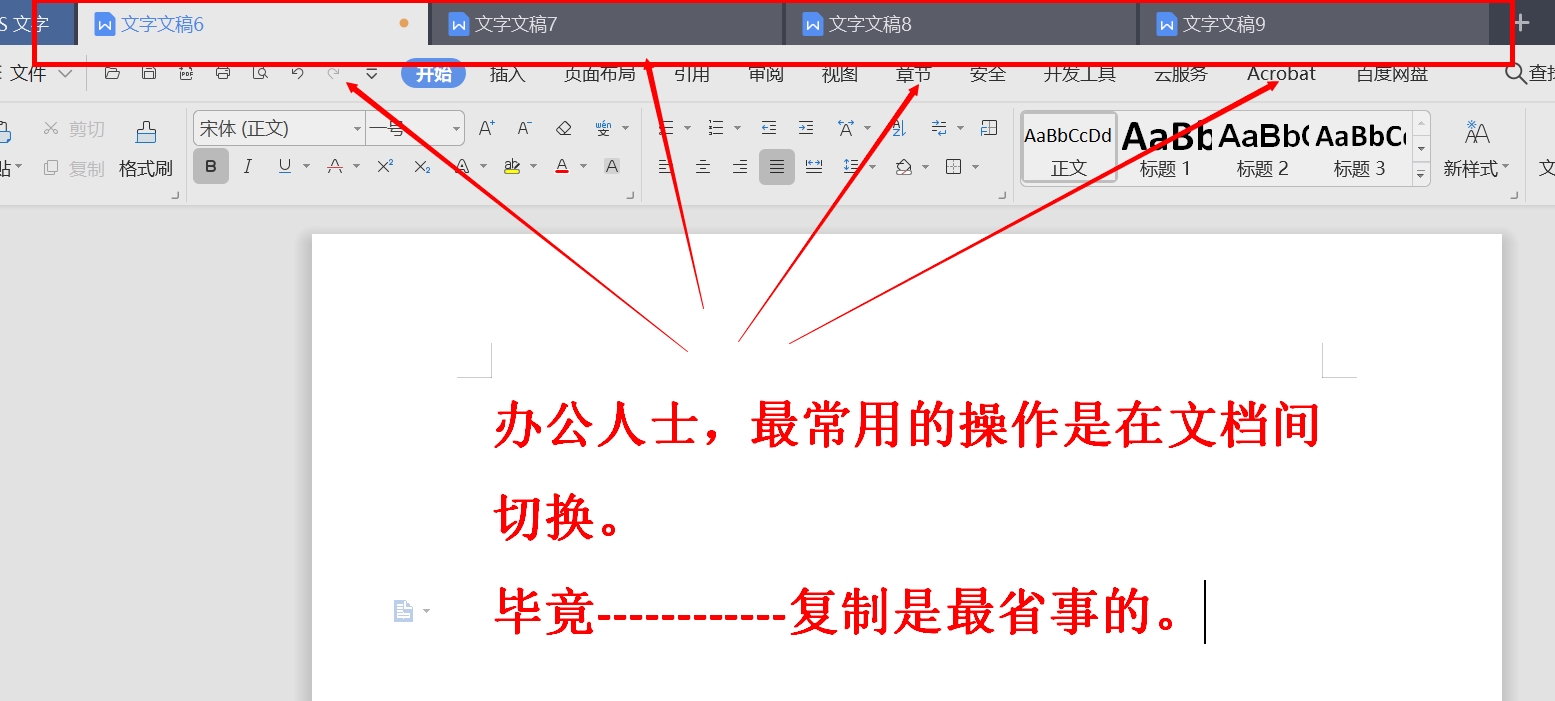Click the clear formatting eraser icon
The width and height of the screenshot is (1555, 701).
563,128
